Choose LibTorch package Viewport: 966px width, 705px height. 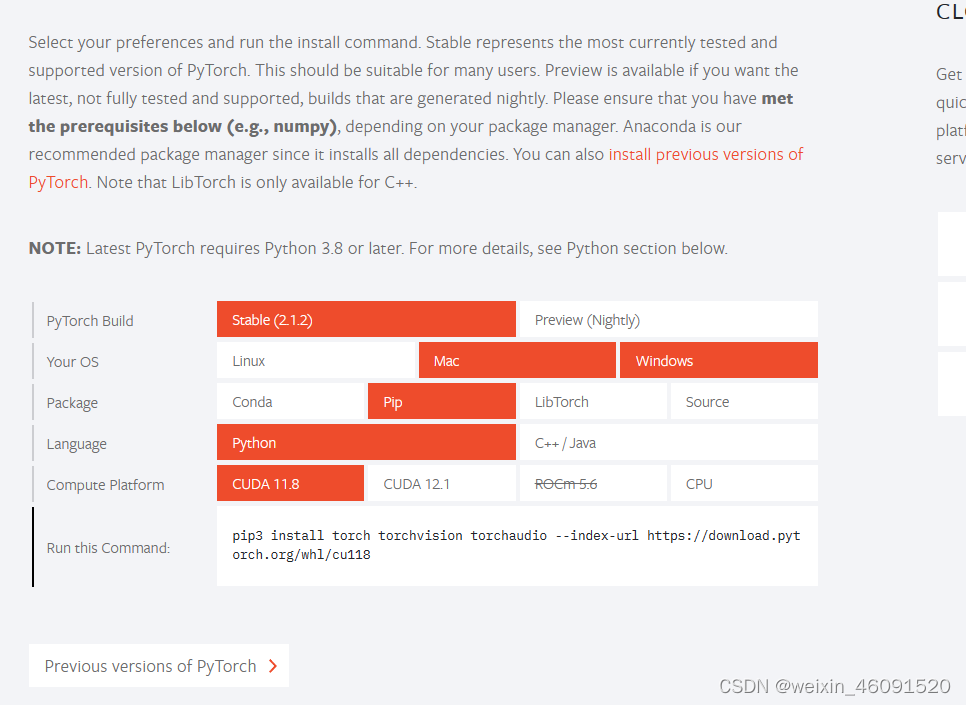pyautogui.click(x=593, y=402)
